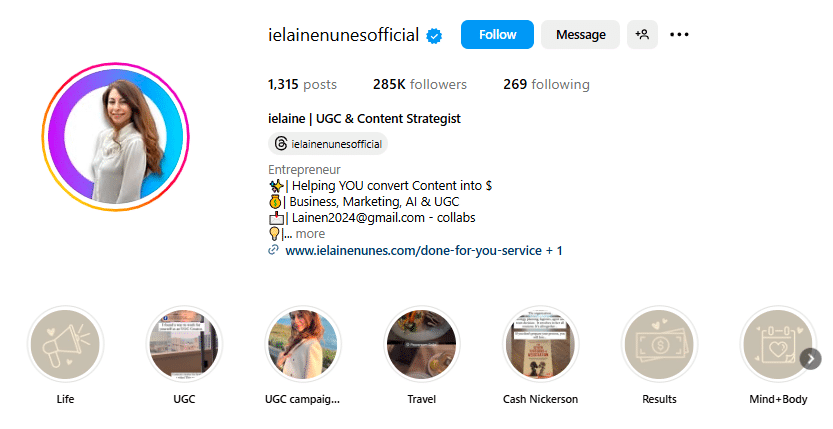The height and width of the screenshot is (429, 833).
Task: Open the profile picture story
Action: tap(116, 137)
